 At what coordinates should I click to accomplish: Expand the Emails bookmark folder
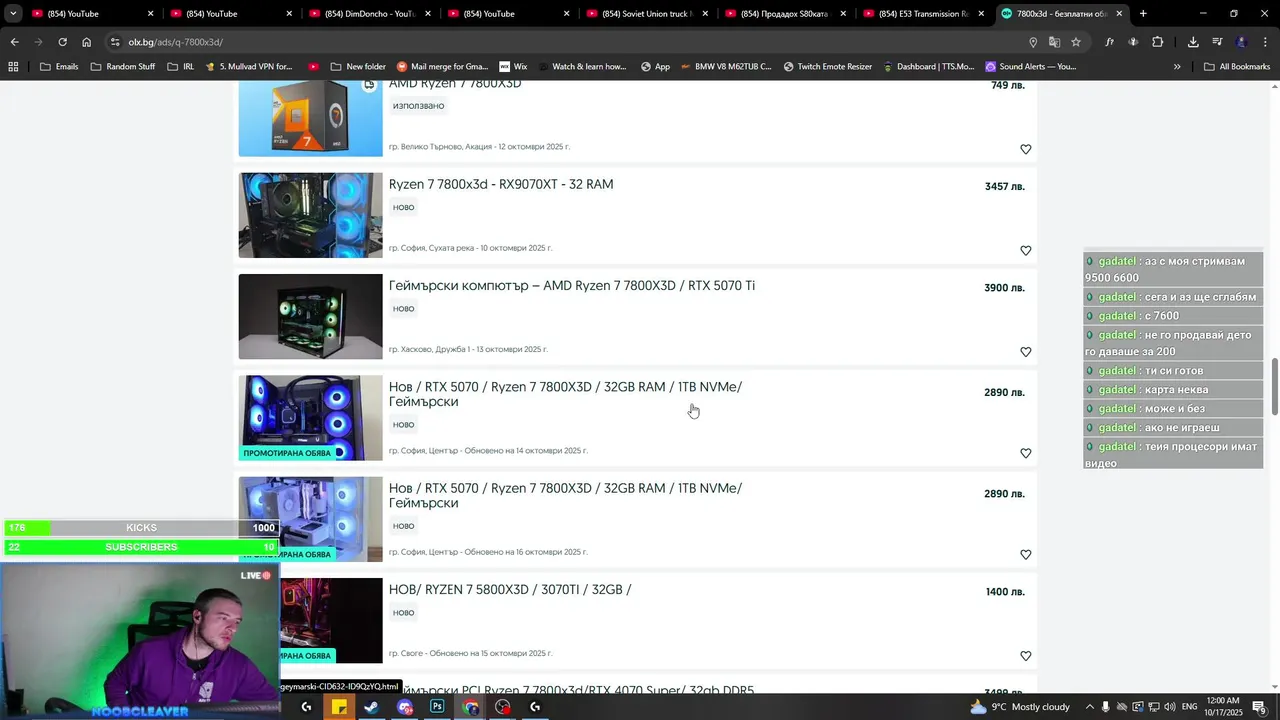59,66
